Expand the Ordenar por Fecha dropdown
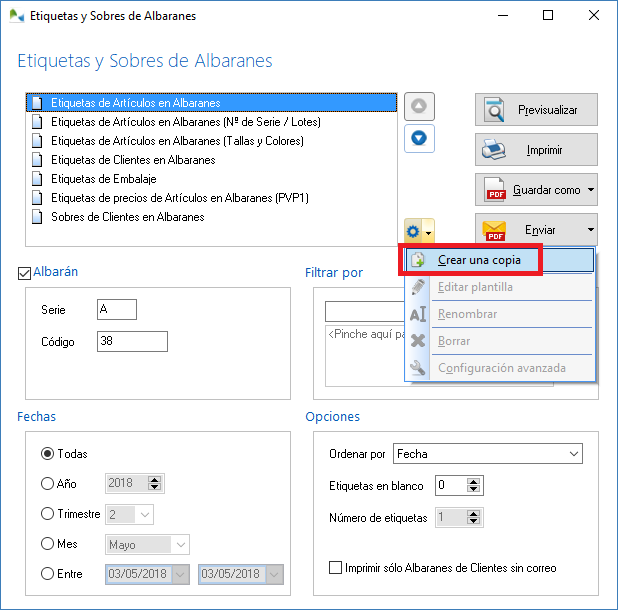618x610 pixels. click(x=573, y=454)
